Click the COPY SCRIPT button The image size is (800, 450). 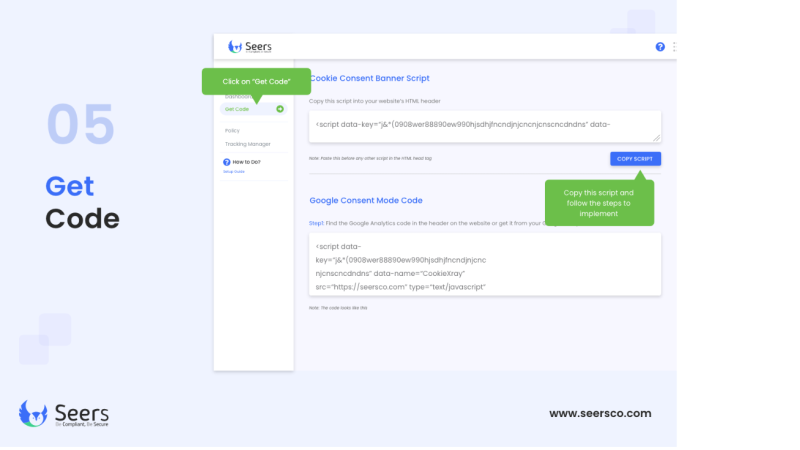pyautogui.click(x=635, y=159)
